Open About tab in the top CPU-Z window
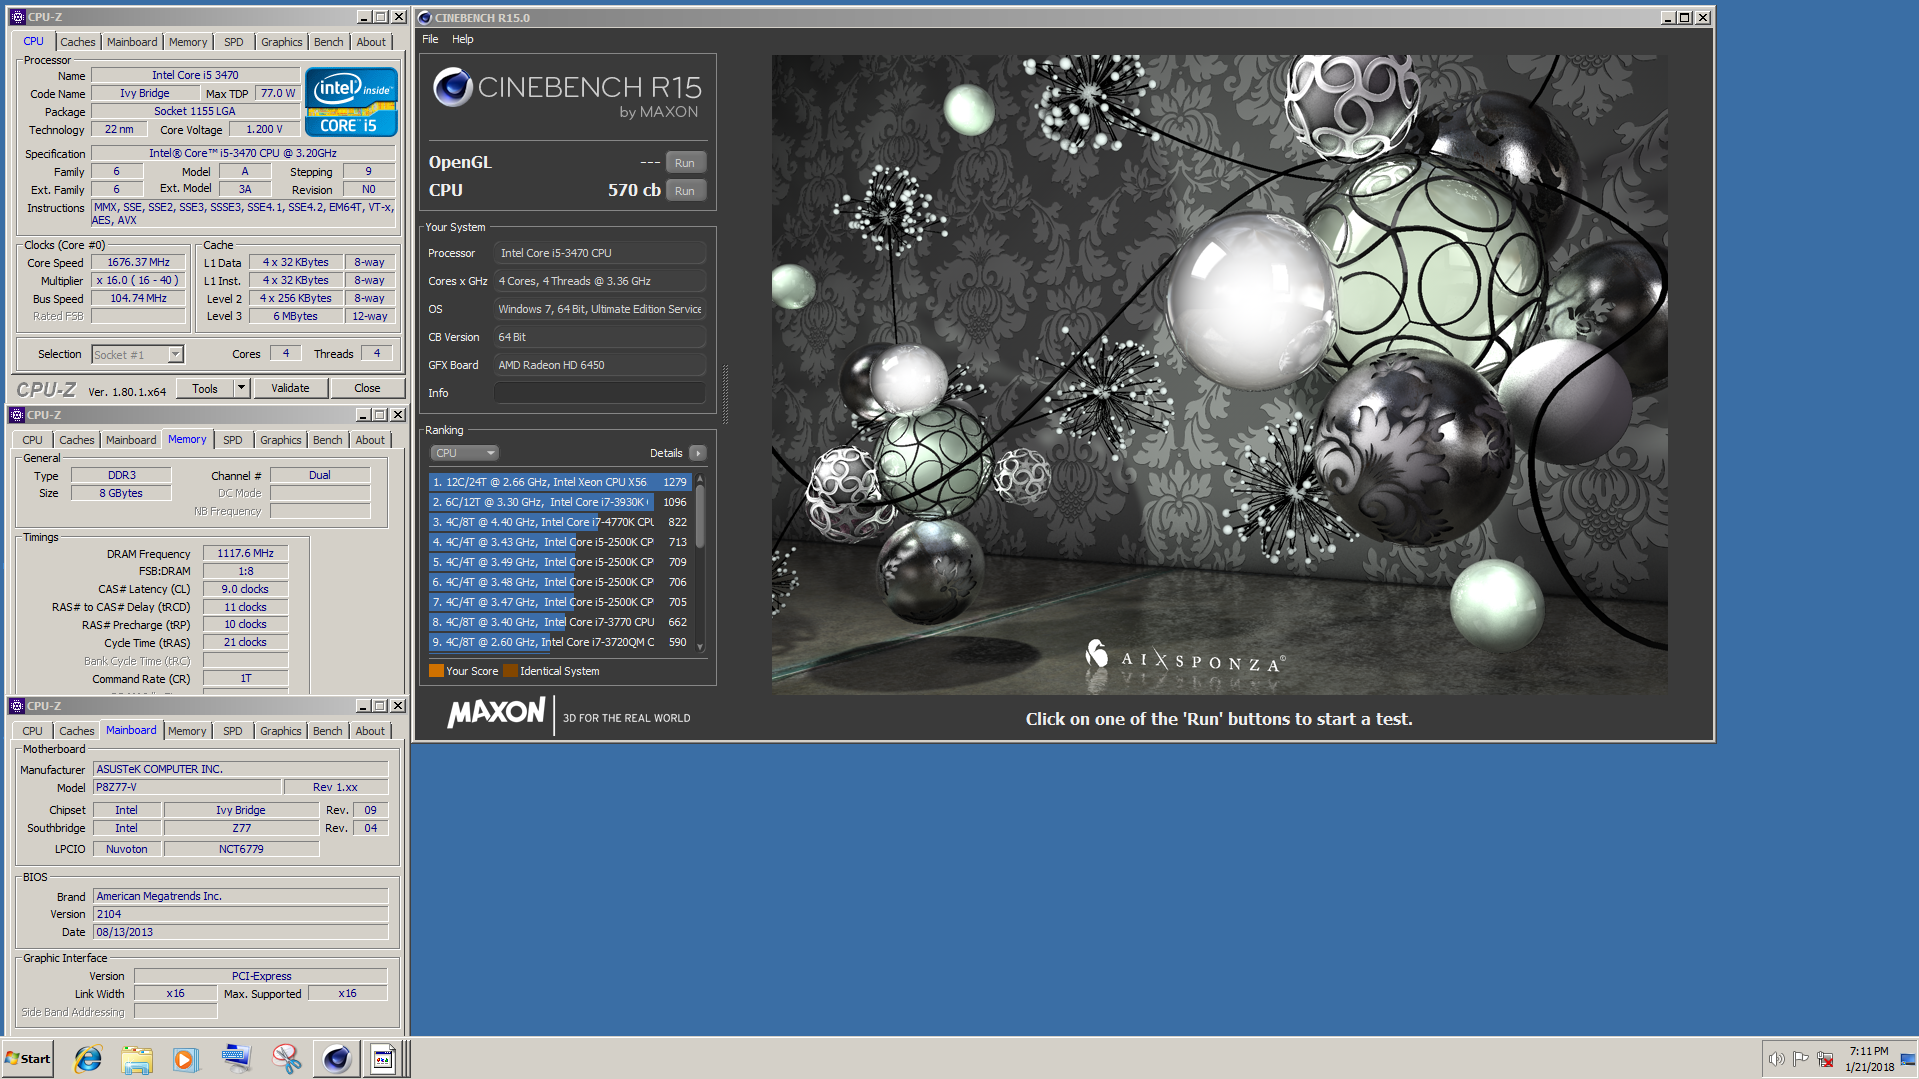 [371, 42]
